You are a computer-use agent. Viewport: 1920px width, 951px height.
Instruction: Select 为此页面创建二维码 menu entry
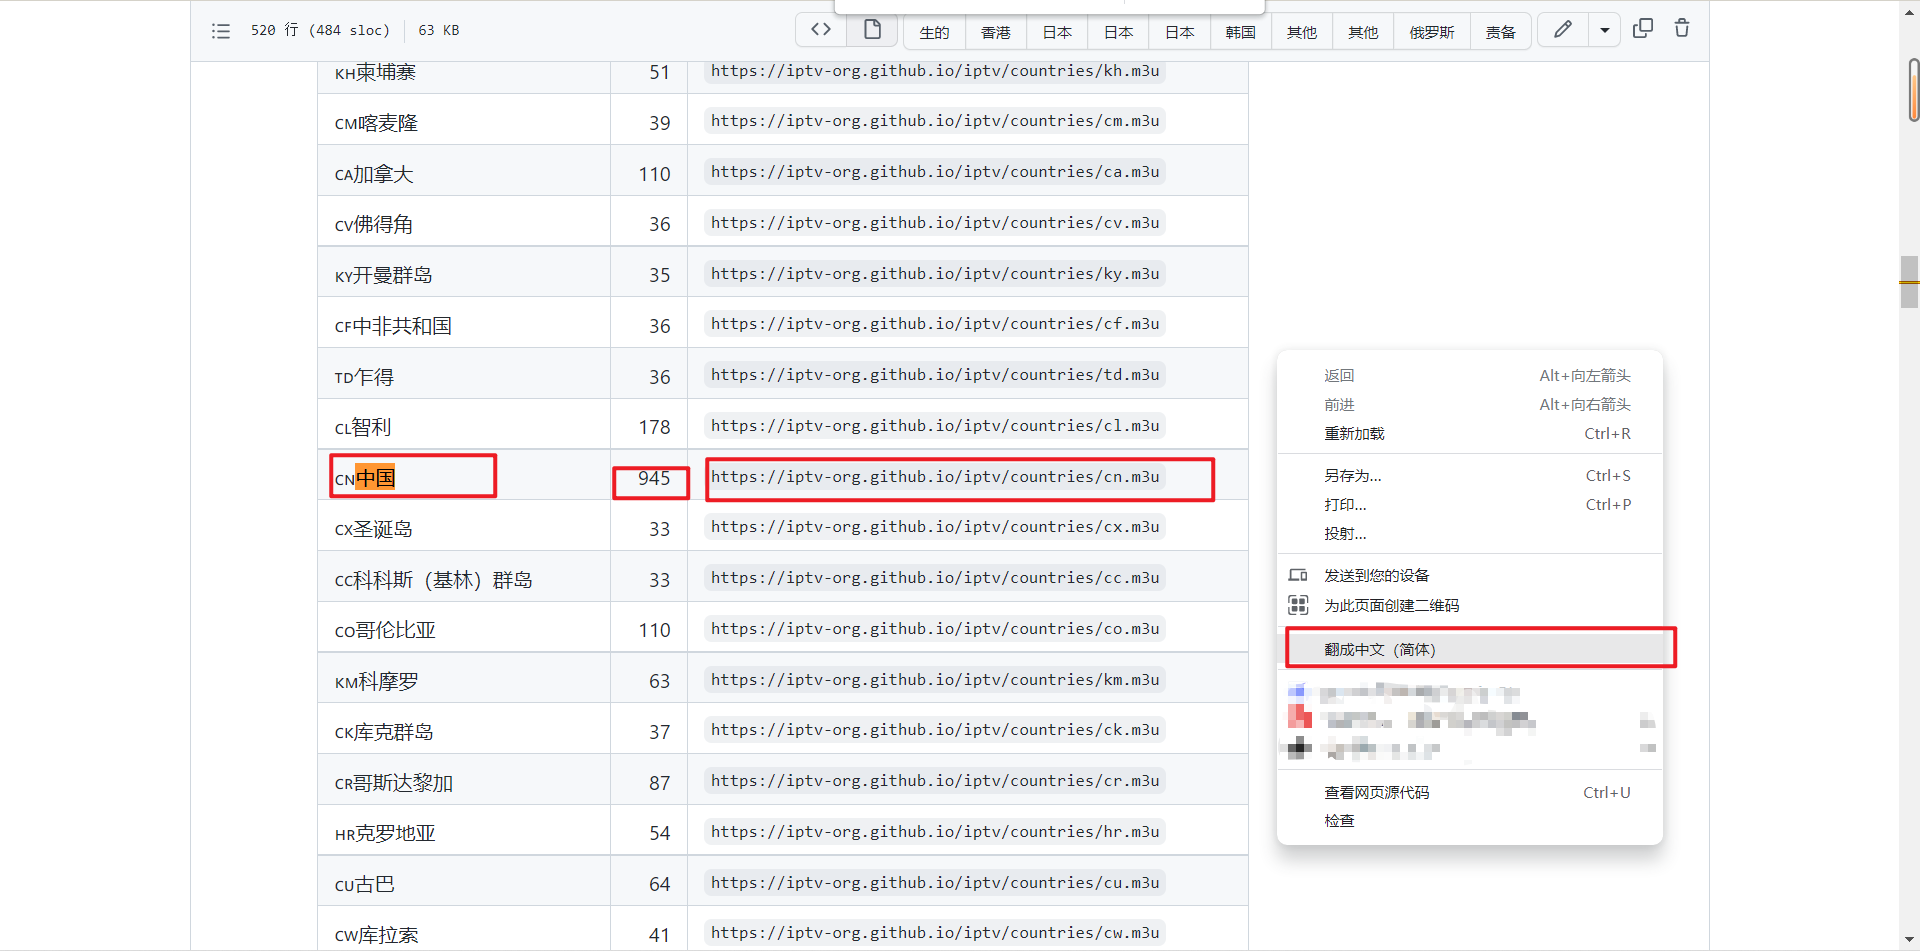(x=1470, y=606)
